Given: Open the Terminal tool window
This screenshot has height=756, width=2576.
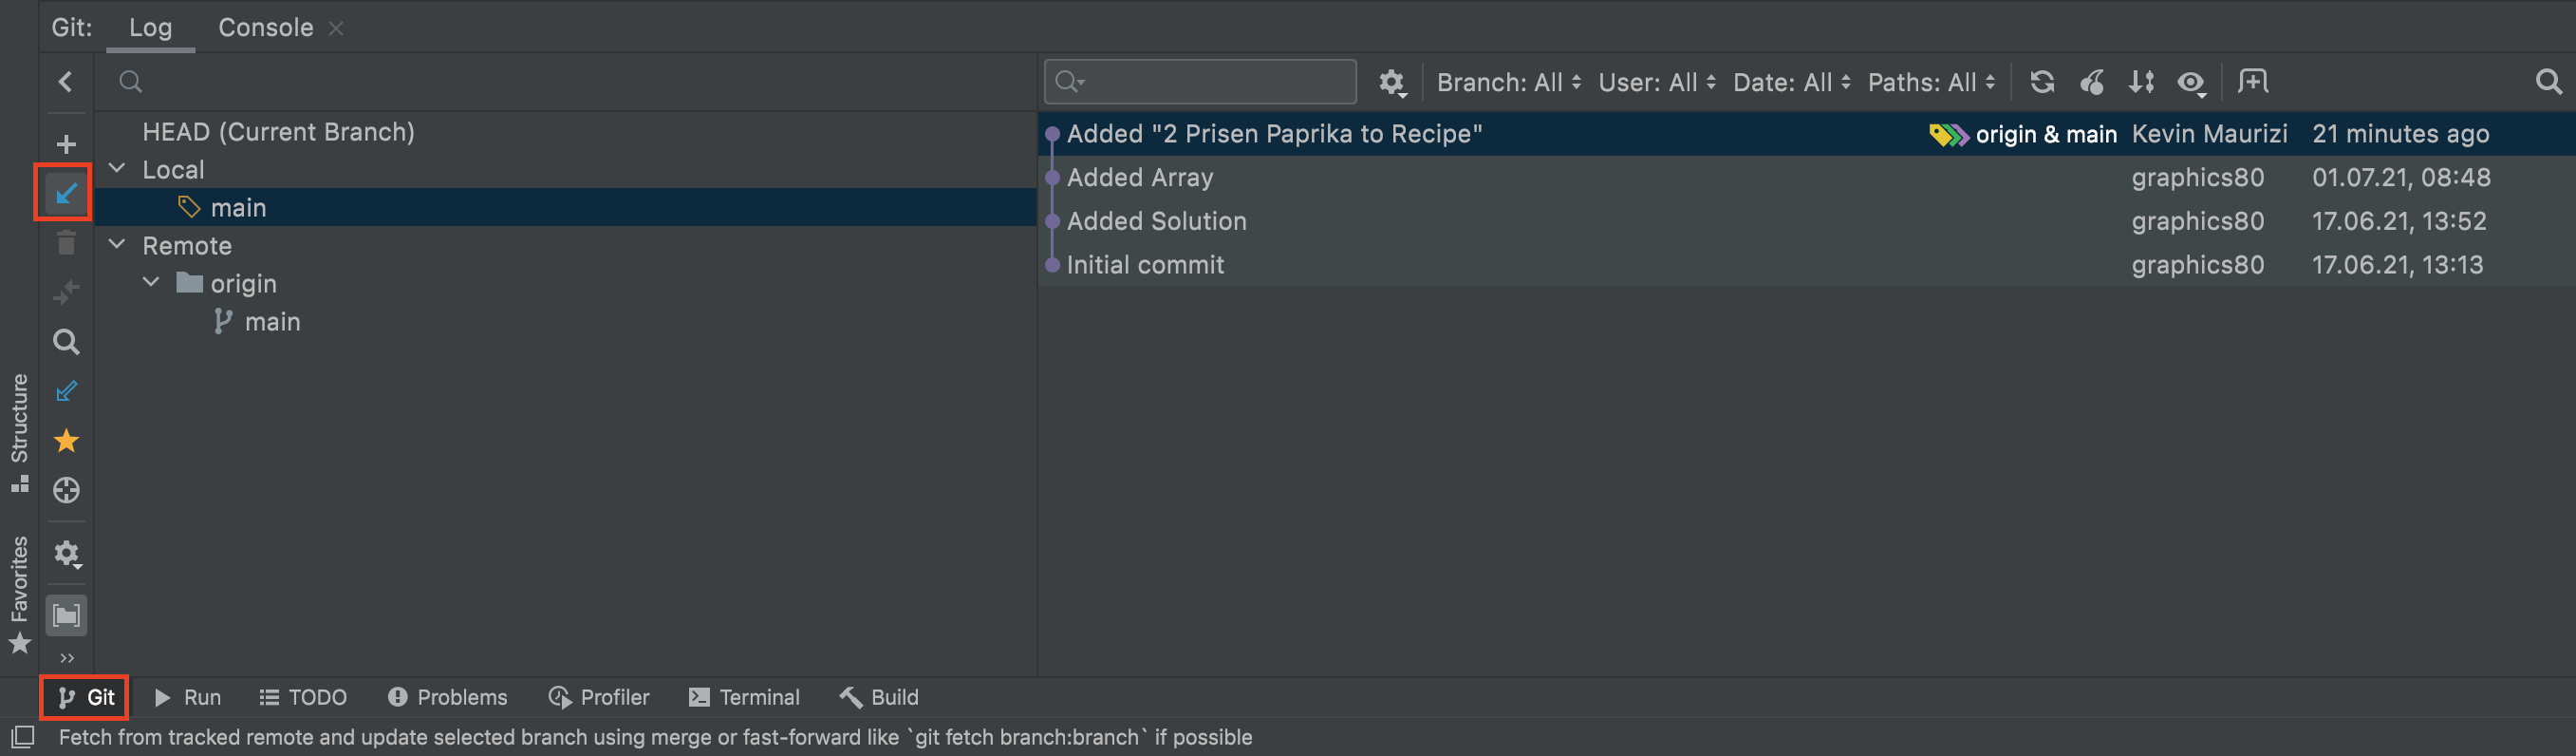Looking at the screenshot, I should point(744,697).
